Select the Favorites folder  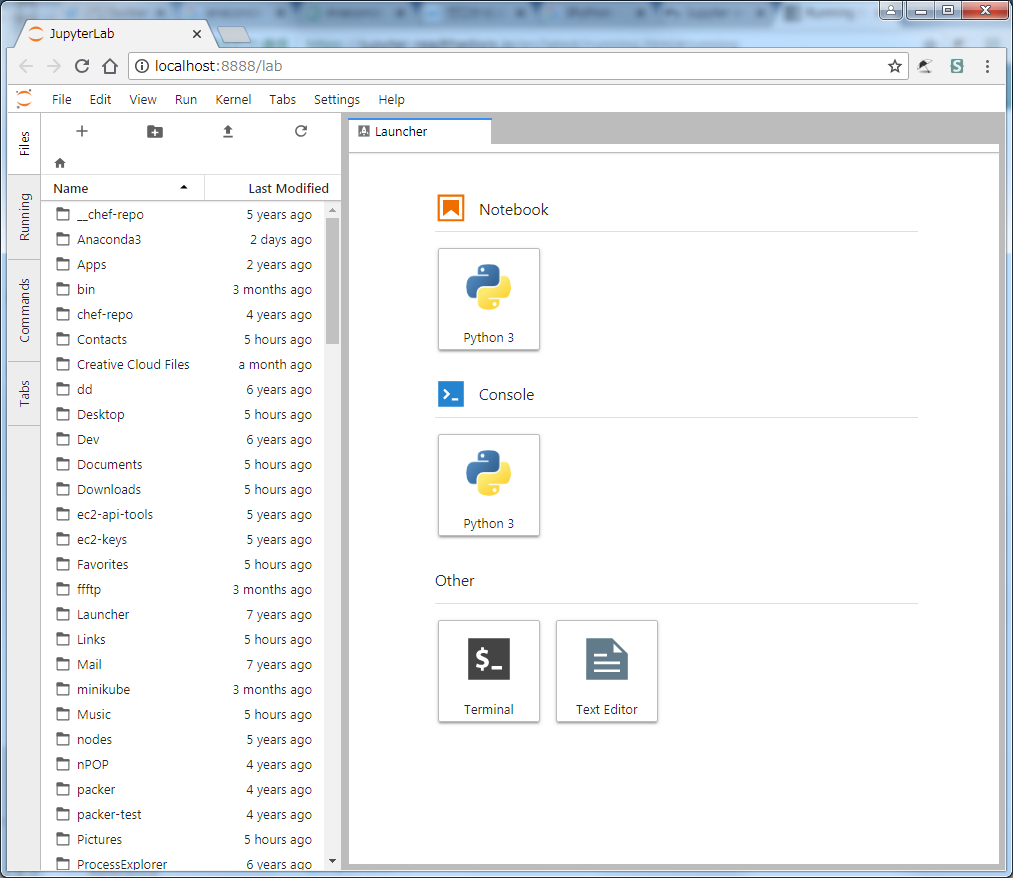click(183, 564)
